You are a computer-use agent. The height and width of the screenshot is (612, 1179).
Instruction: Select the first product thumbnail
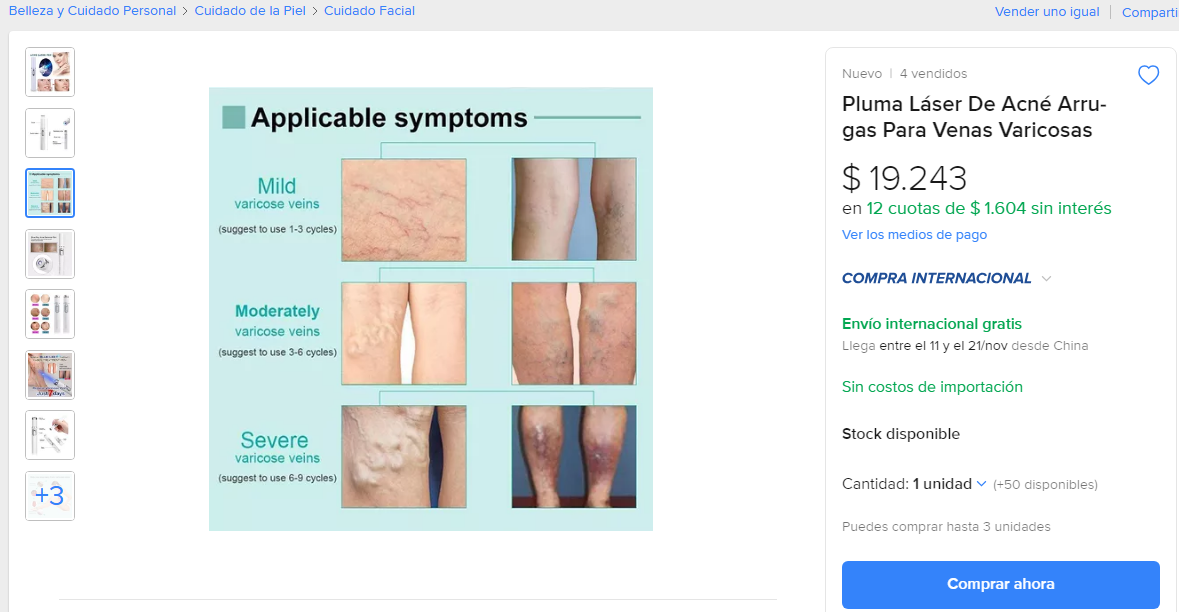(50, 72)
